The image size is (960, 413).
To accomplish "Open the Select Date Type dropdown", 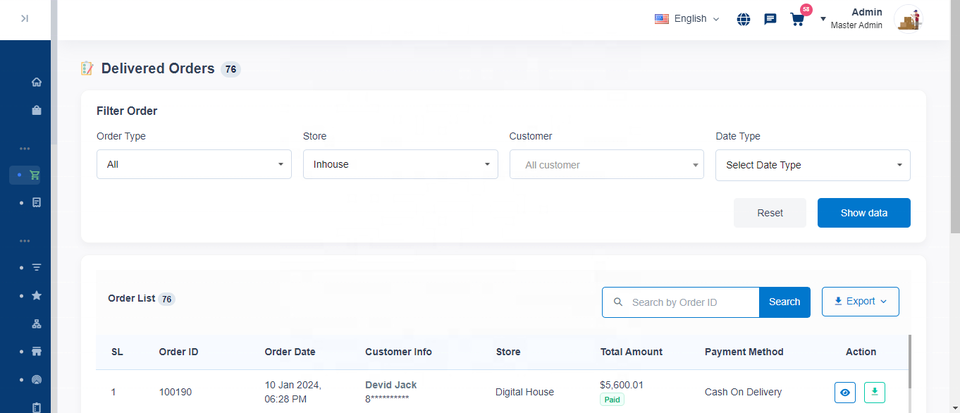I will click(812, 165).
